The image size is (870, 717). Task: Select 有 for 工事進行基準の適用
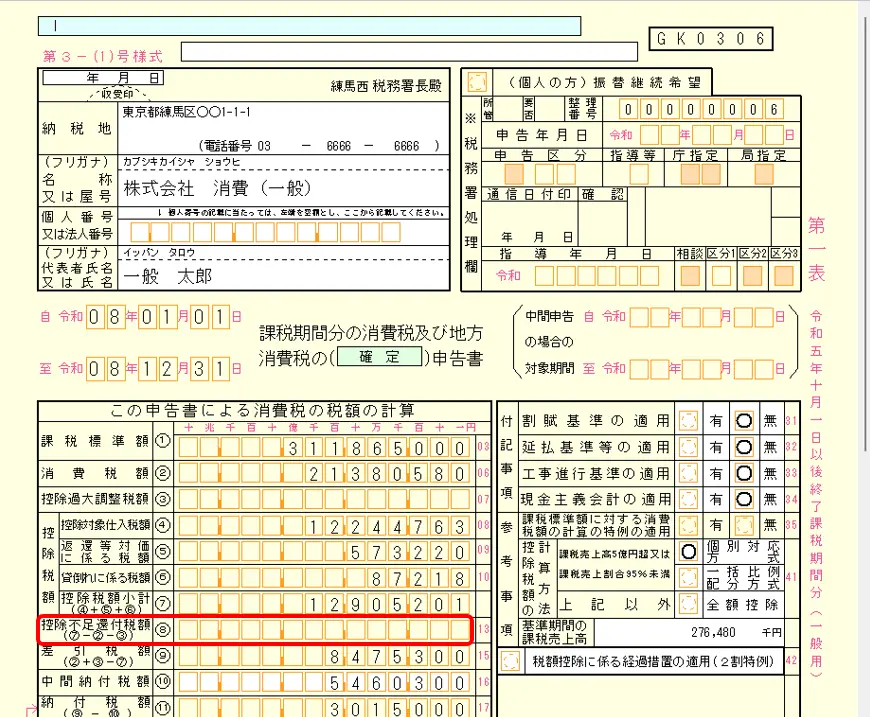(x=688, y=473)
